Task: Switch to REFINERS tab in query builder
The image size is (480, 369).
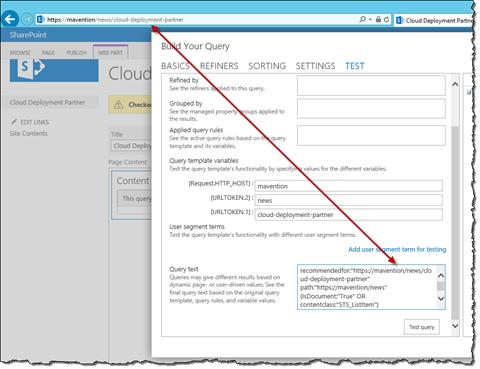Action: click(219, 66)
